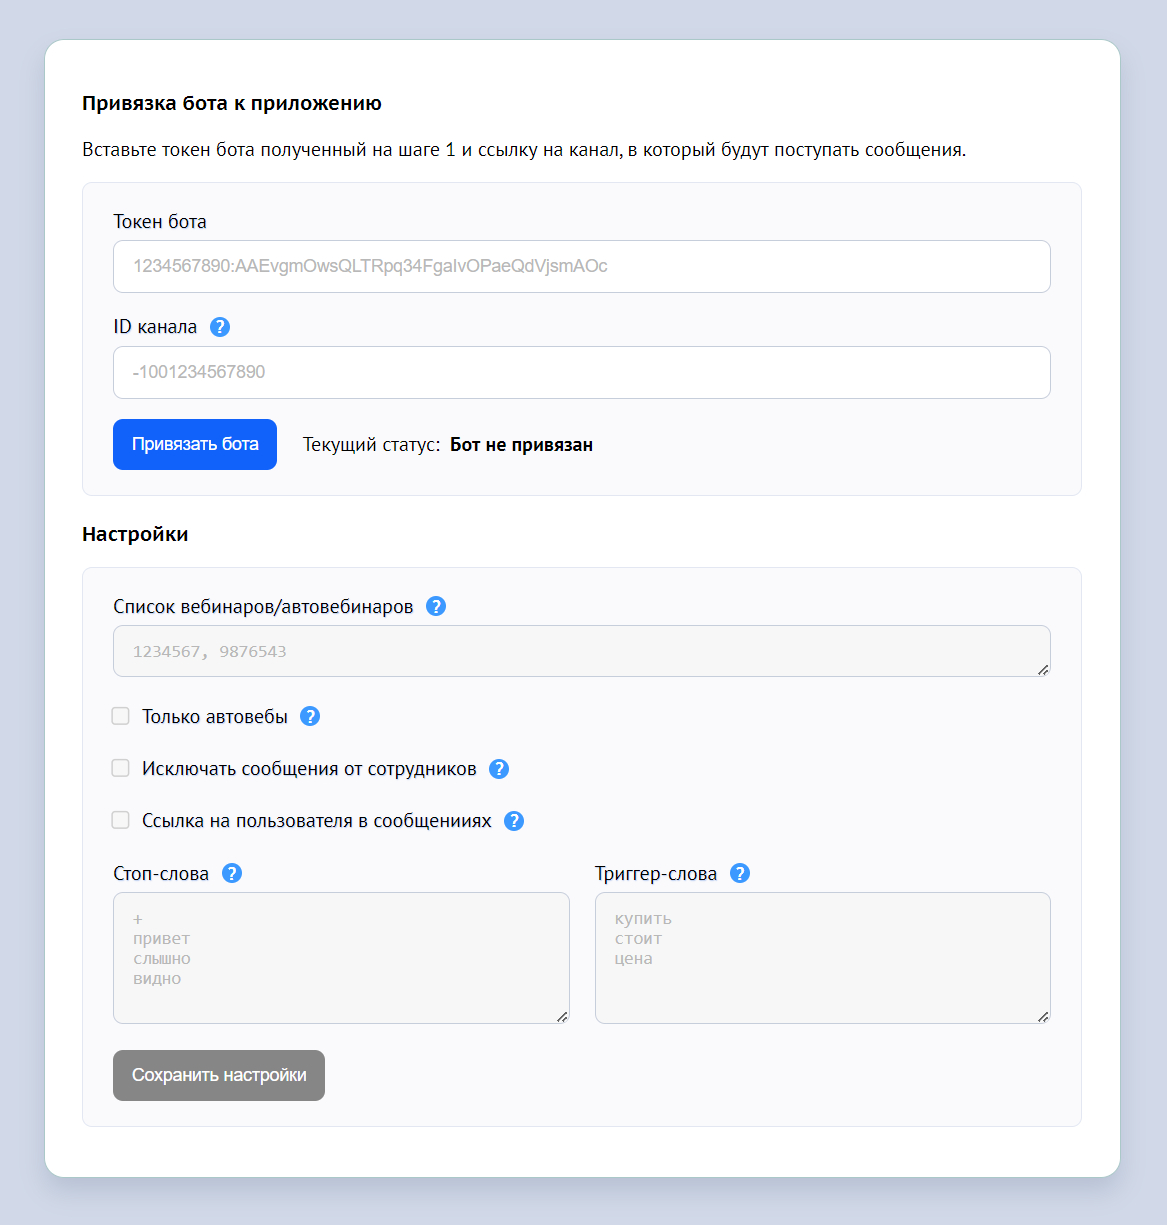Click resize grip of webinars list textarea
1167x1225 pixels.
1043,670
